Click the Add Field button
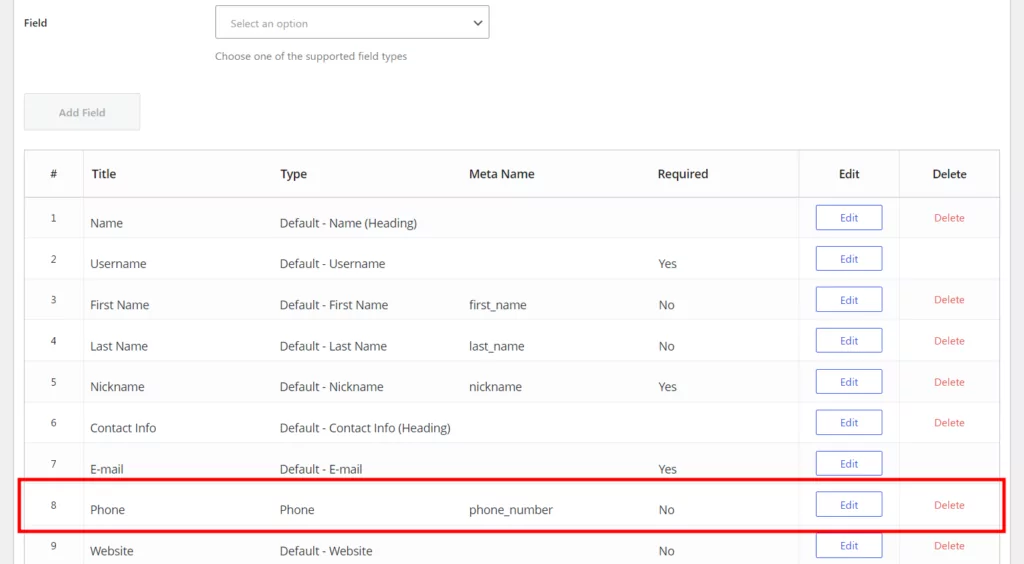Screen dimensions: 1024x564 82,112
